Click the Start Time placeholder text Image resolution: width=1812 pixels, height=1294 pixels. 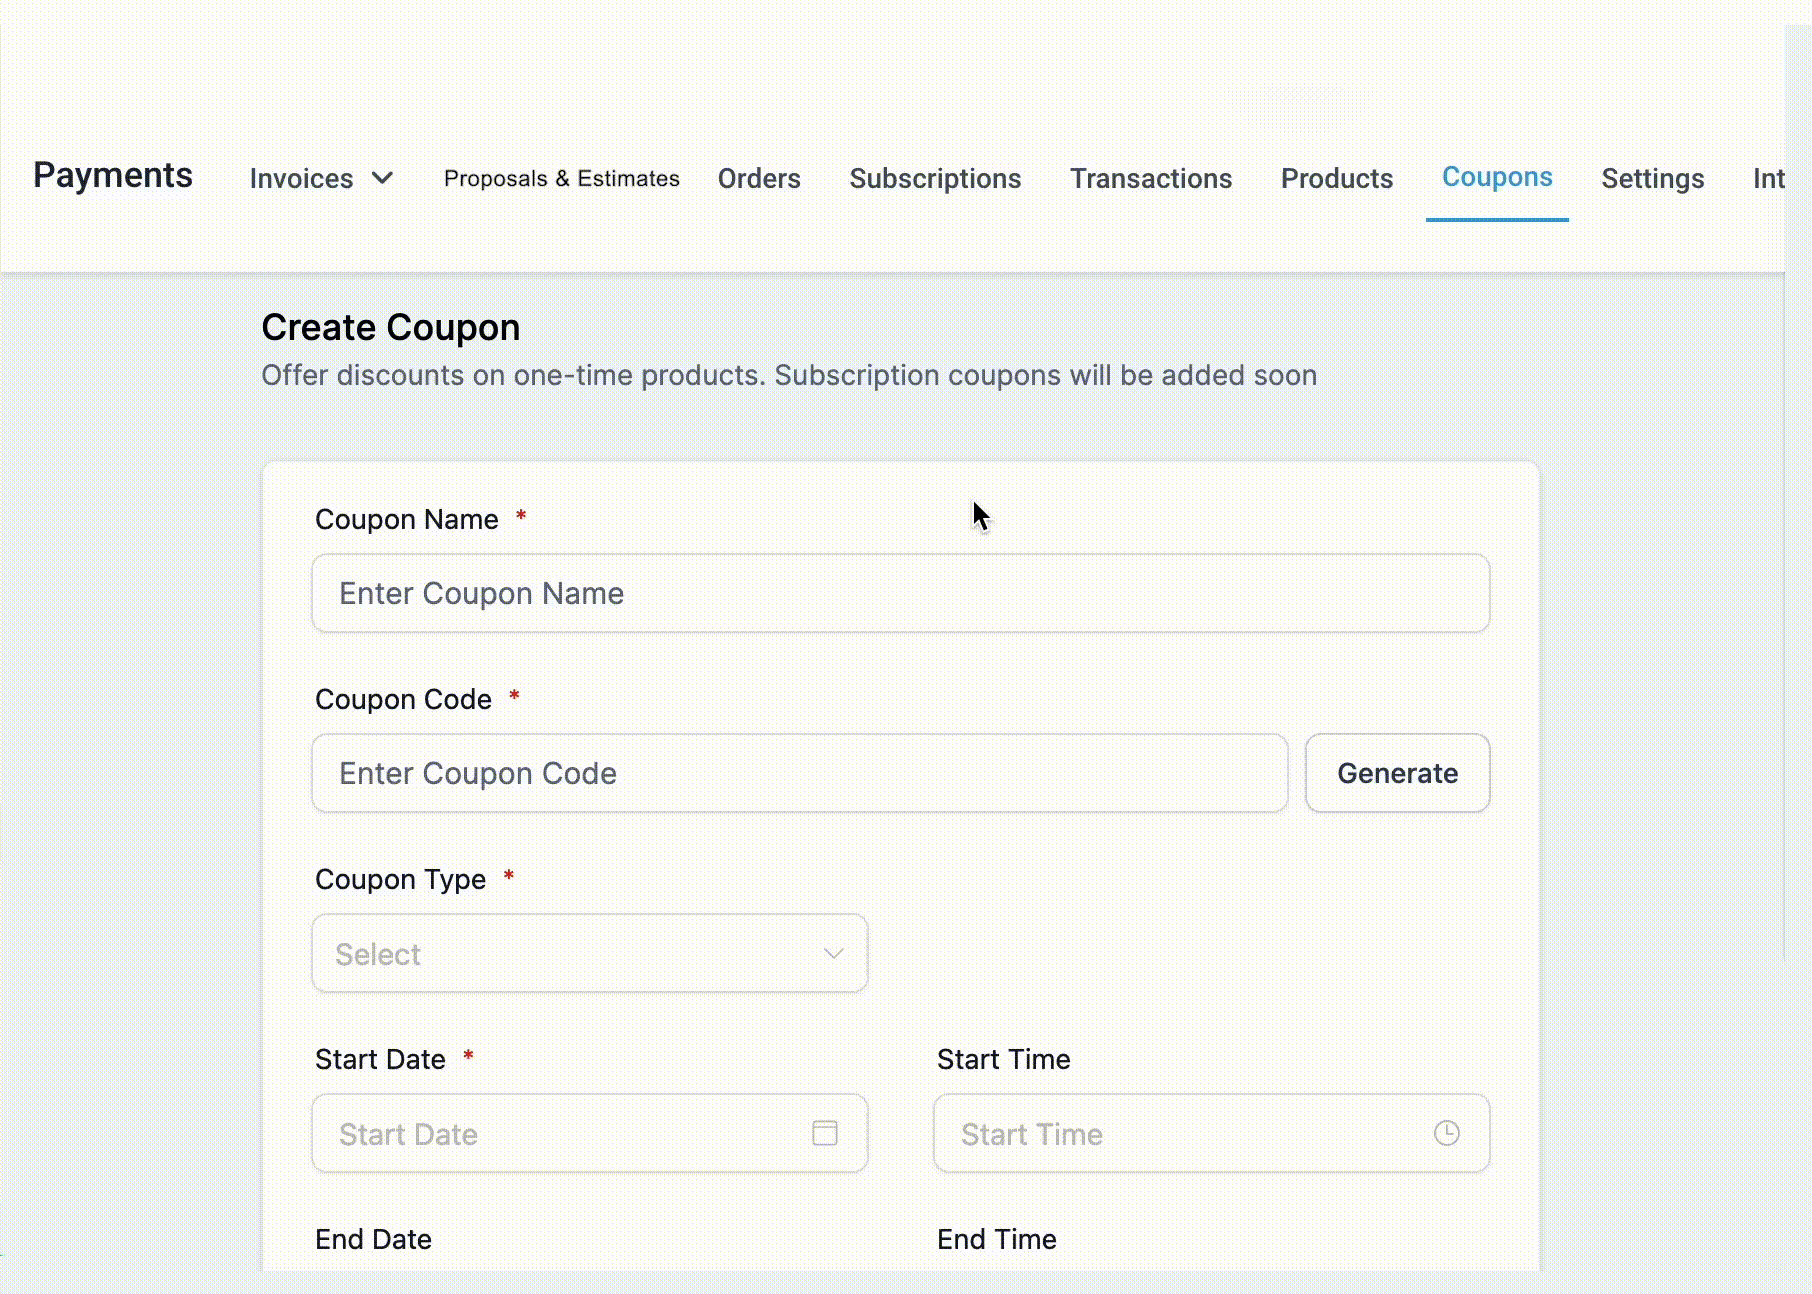pos(1031,1134)
